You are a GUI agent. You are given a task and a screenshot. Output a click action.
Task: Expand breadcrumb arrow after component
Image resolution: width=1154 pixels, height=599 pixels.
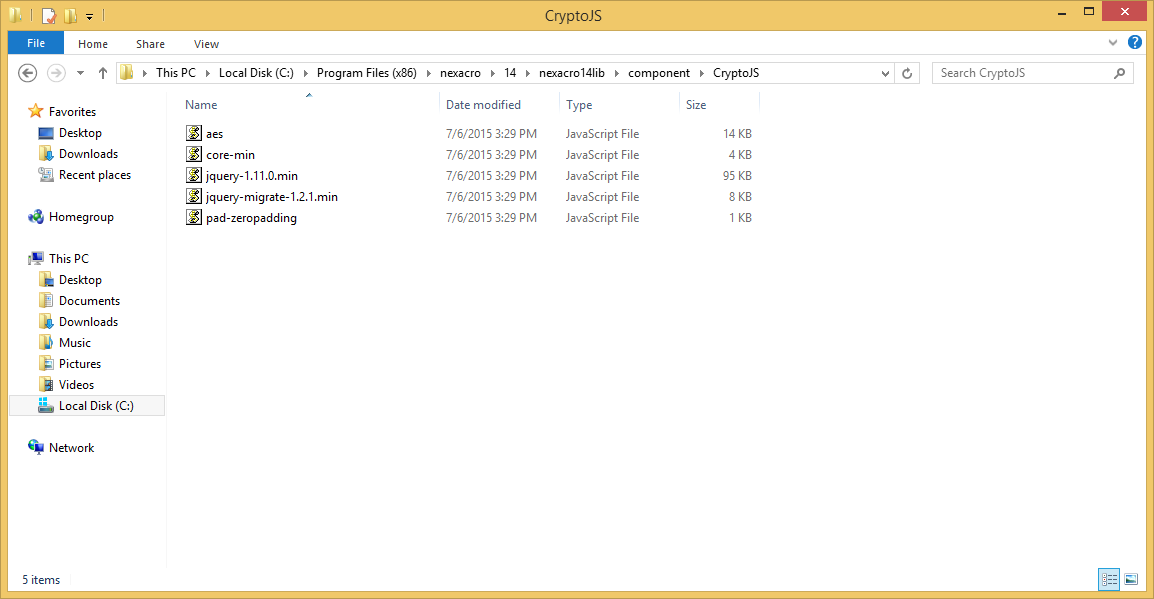[701, 73]
